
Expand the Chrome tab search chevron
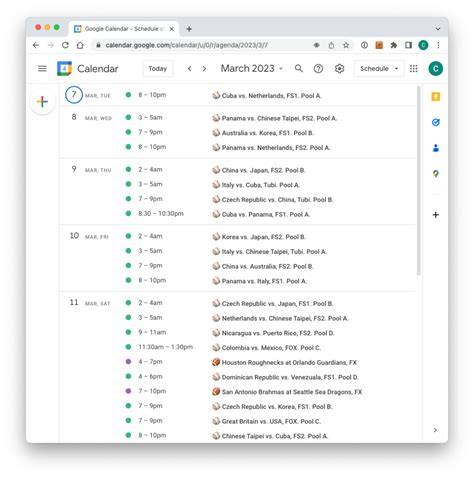tap(438, 29)
